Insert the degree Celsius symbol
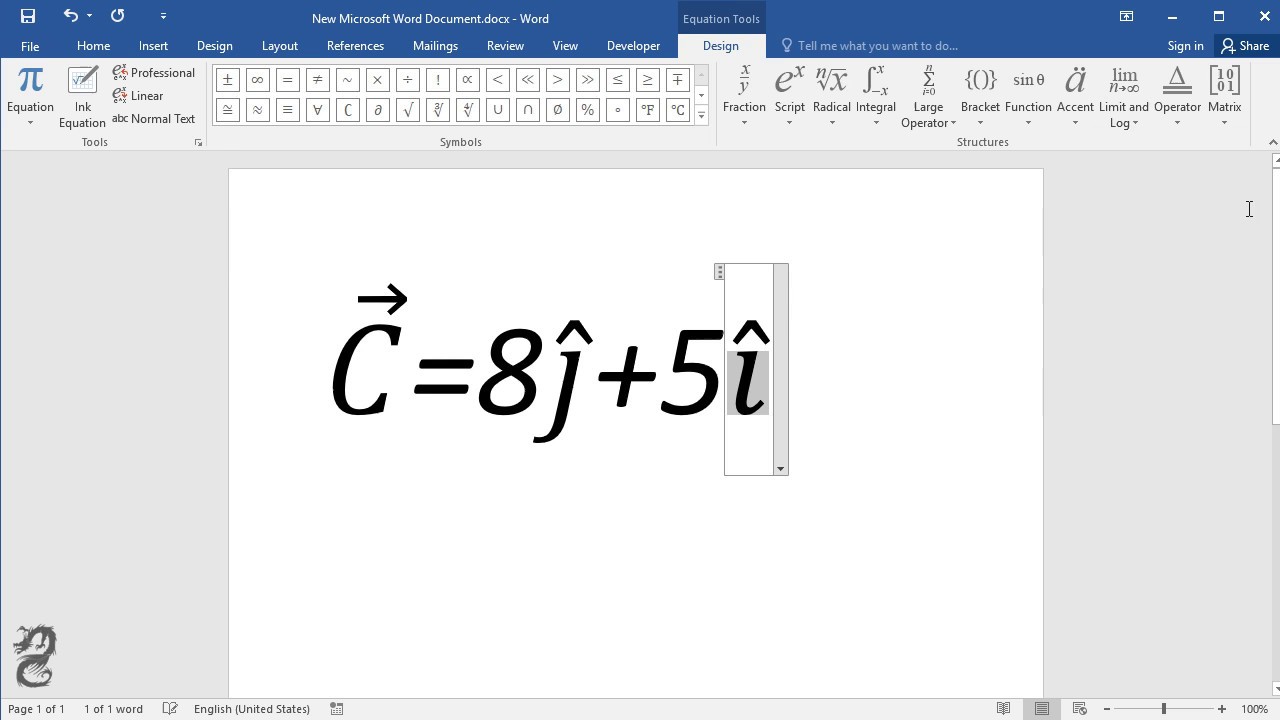Viewport: 1280px width, 720px height. (677, 110)
